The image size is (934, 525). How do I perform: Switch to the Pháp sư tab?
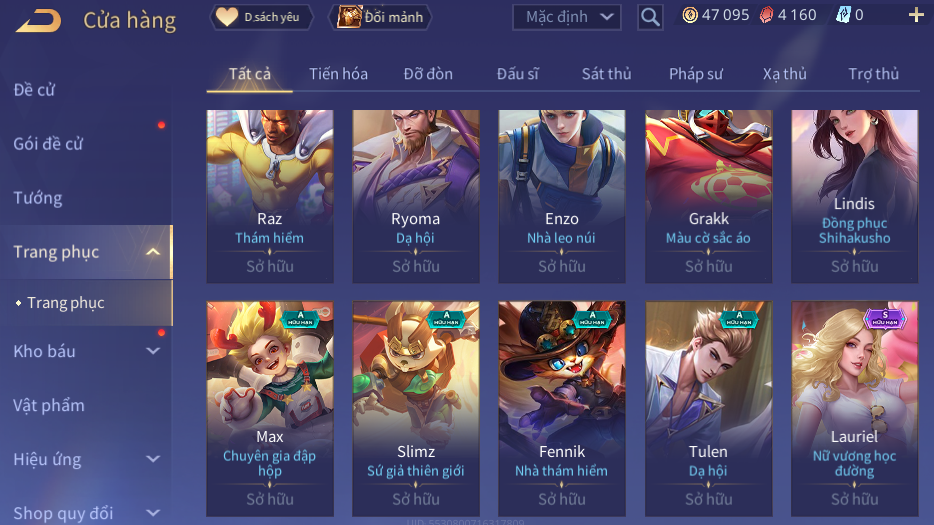(696, 74)
